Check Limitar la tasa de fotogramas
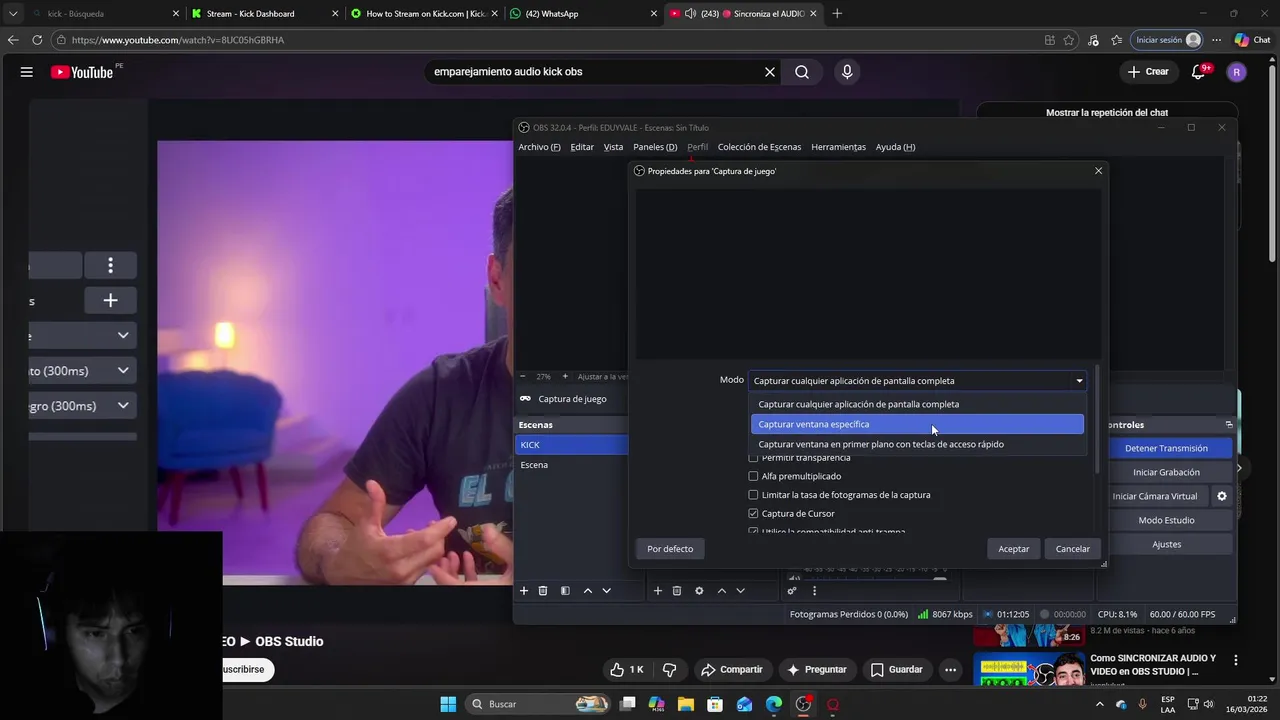Screen dimensions: 1280x720 coord(753,495)
